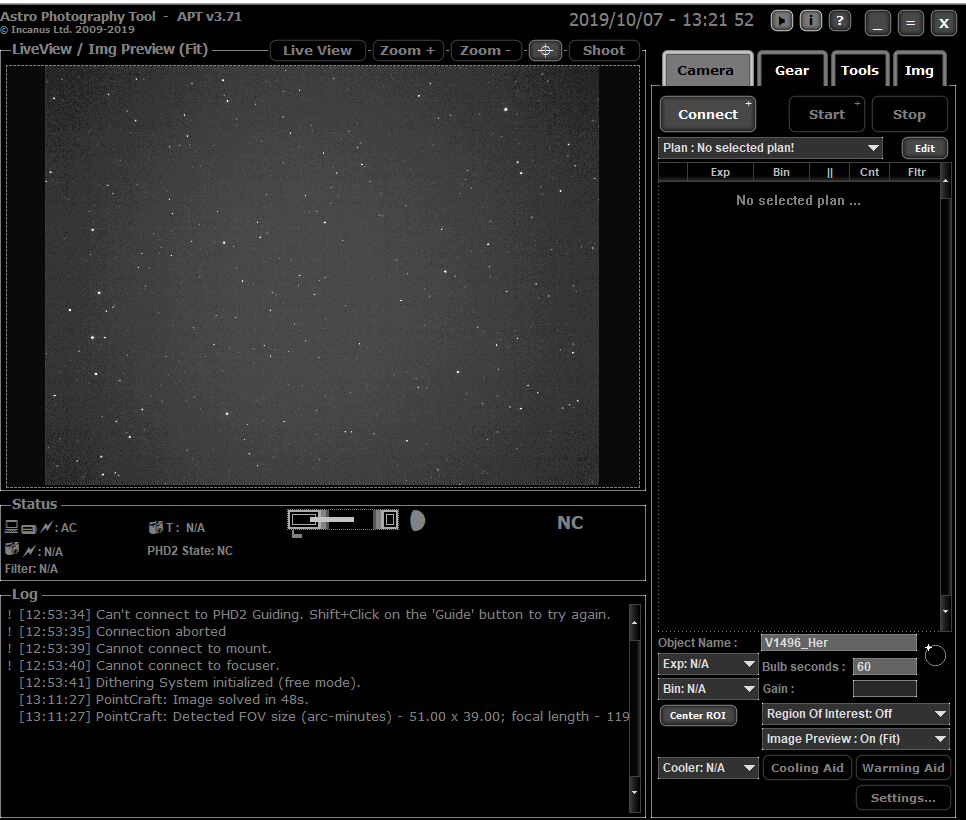The height and width of the screenshot is (820, 966).
Task: Click the moon phase icon in Status
Action: (417, 520)
